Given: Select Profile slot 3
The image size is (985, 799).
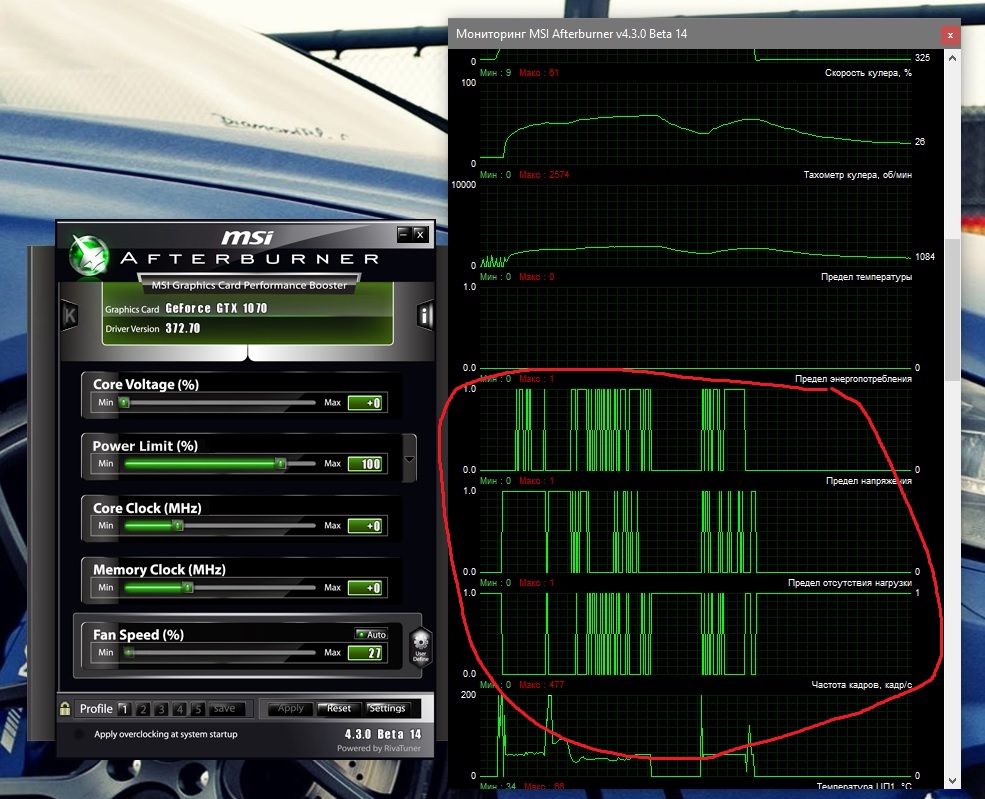Looking at the screenshot, I should [x=161, y=709].
